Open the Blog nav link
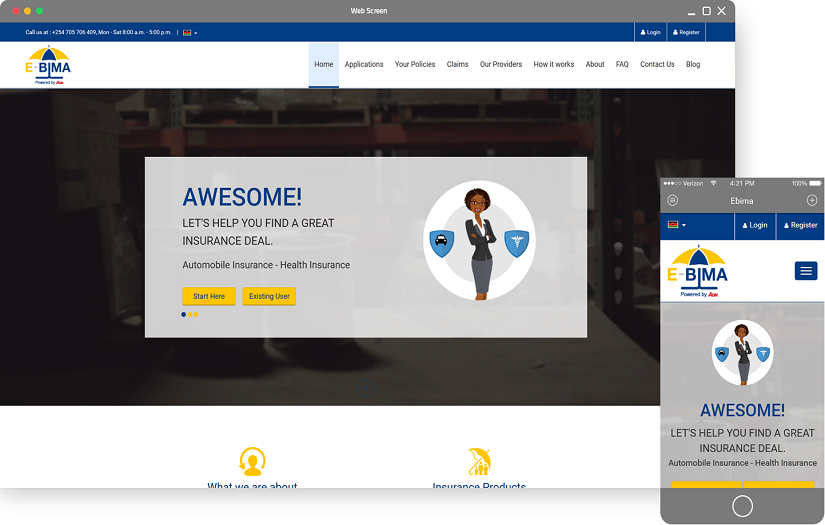Screen dimensions: 825x525 [x=693, y=64]
